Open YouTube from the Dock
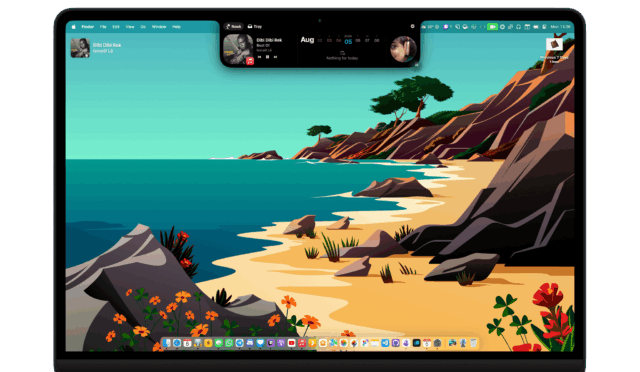Image resolution: width=640 pixels, height=372 pixels. coord(291,343)
